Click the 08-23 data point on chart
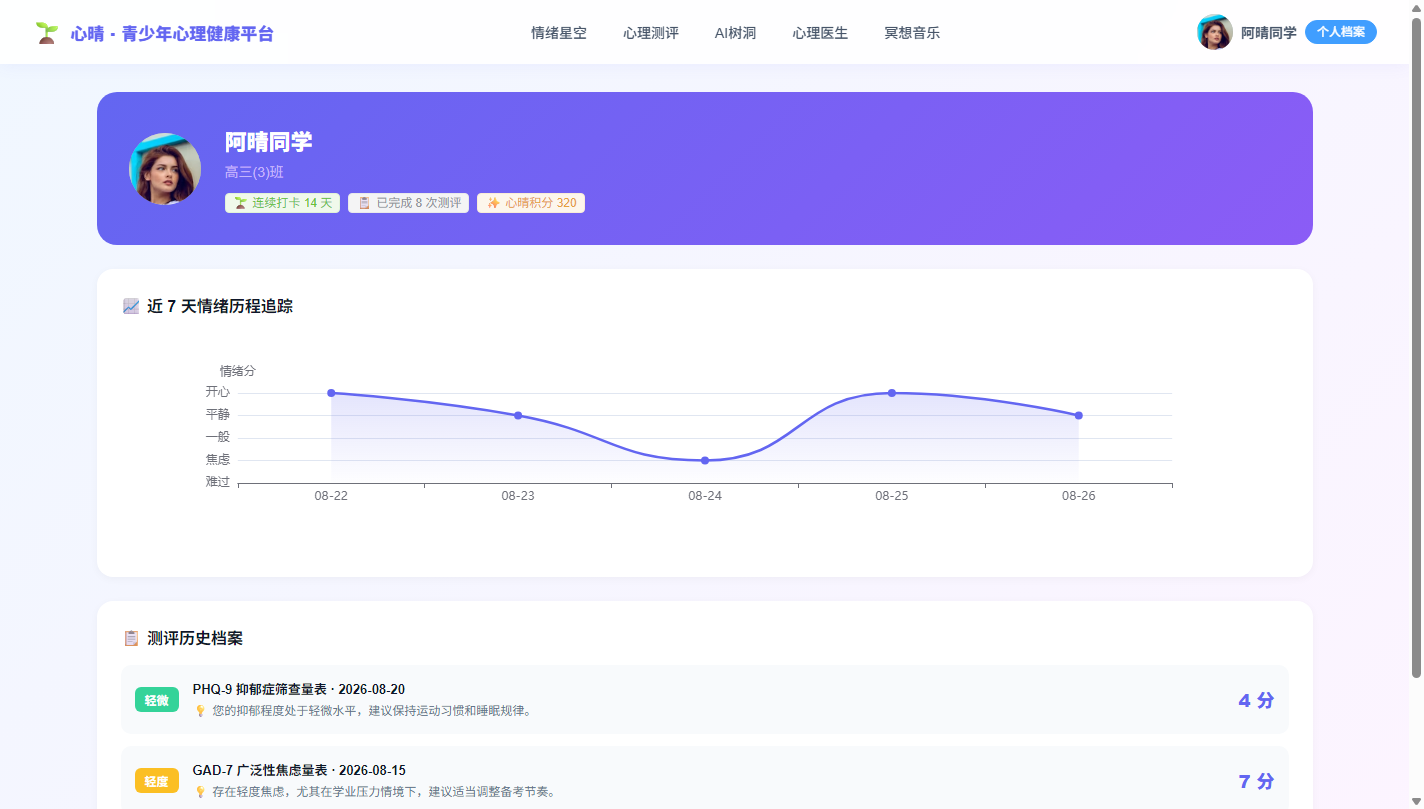 coord(518,415)
